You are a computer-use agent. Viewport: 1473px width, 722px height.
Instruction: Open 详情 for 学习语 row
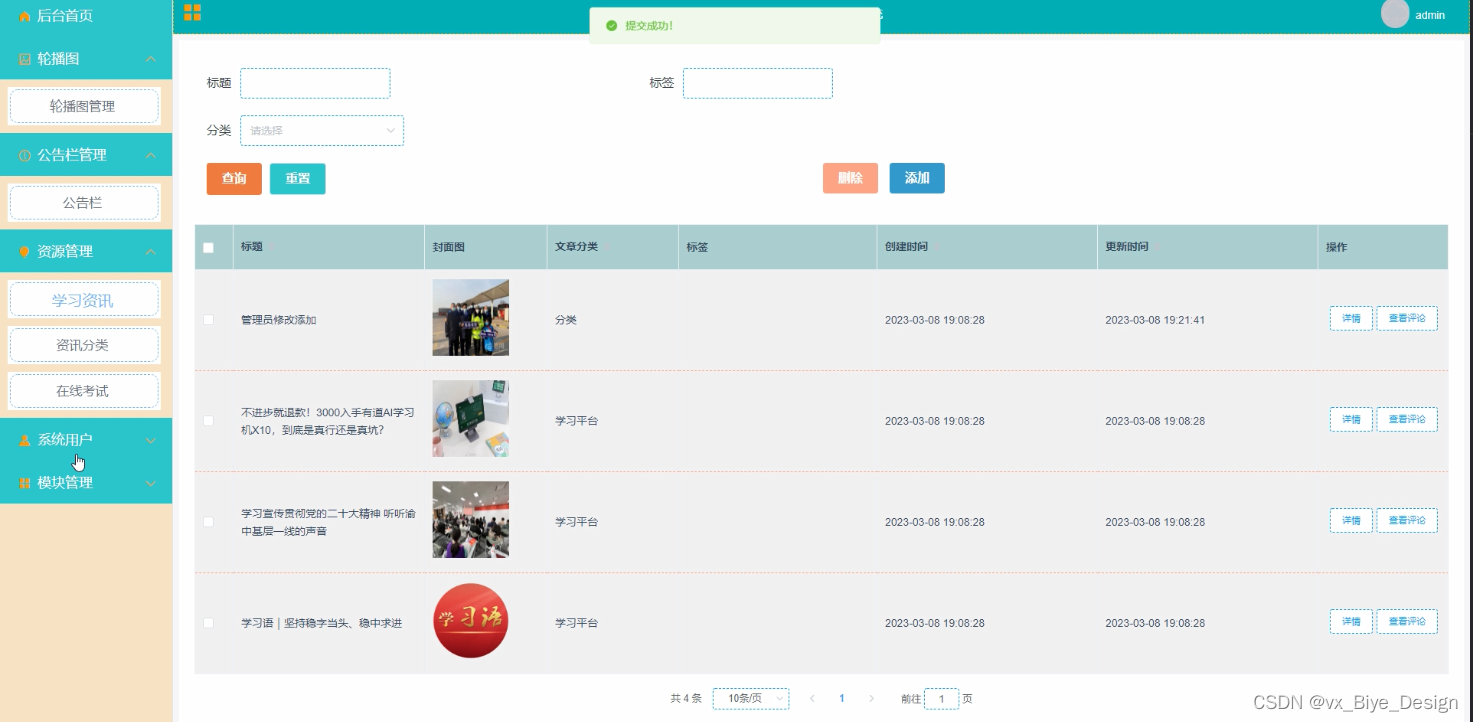(x=1351, y=622)
